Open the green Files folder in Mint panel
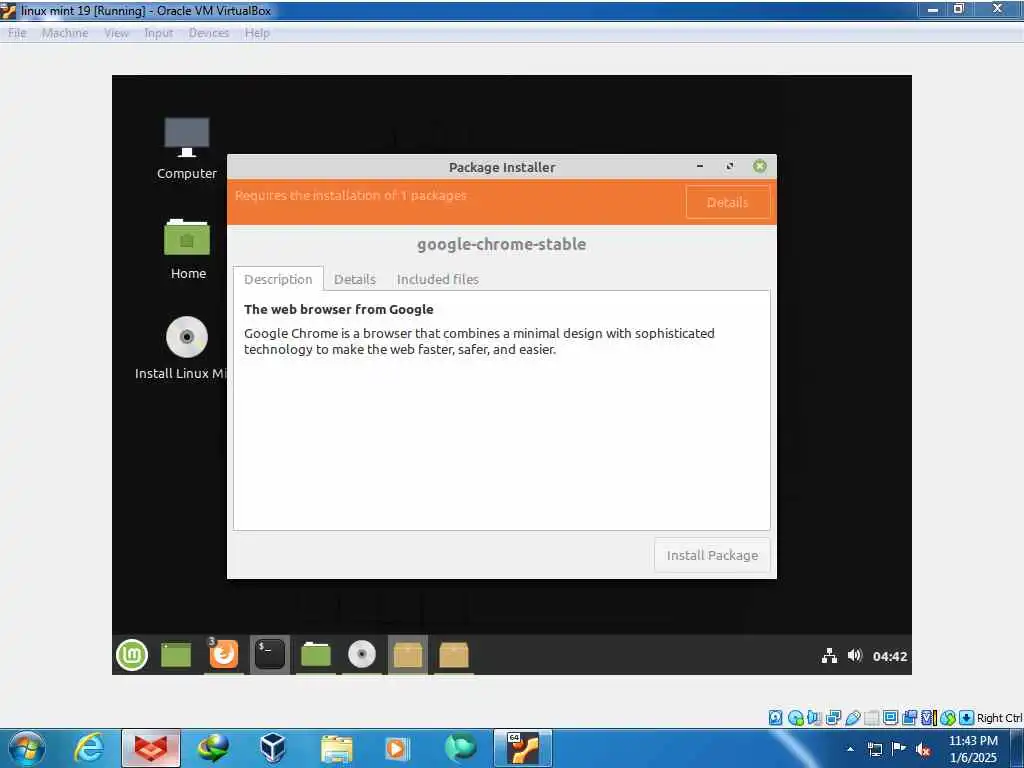 pos(316,654)
